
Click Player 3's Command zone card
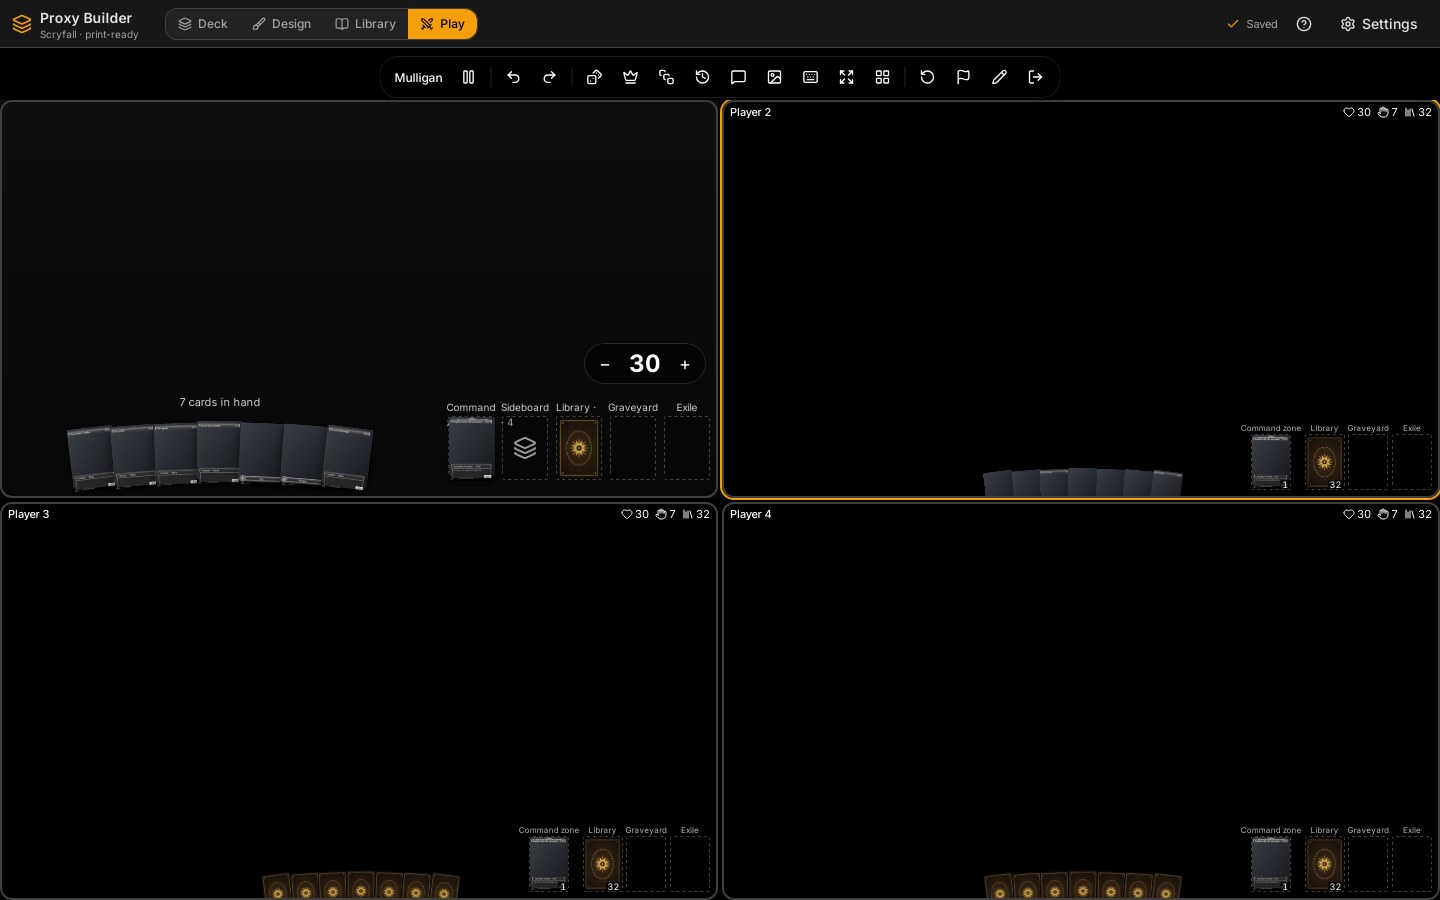coord(549,864)
